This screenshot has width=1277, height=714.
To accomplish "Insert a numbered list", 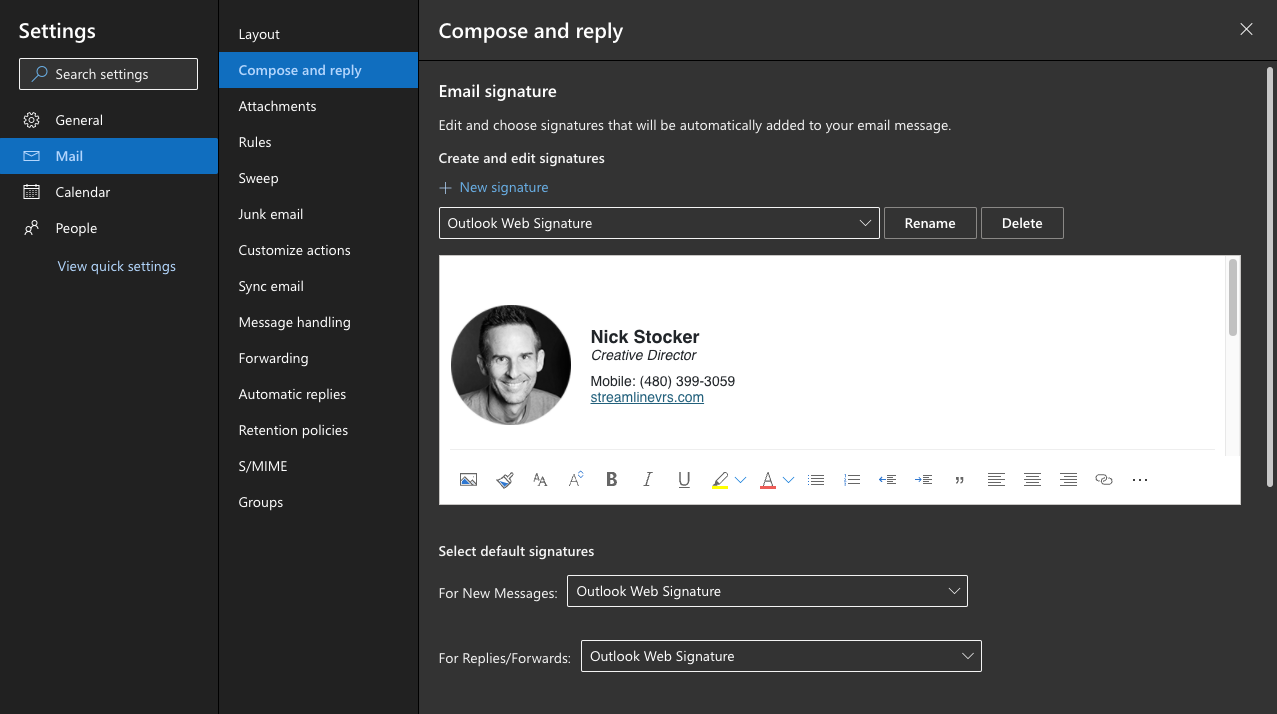I will click(852, 480).
